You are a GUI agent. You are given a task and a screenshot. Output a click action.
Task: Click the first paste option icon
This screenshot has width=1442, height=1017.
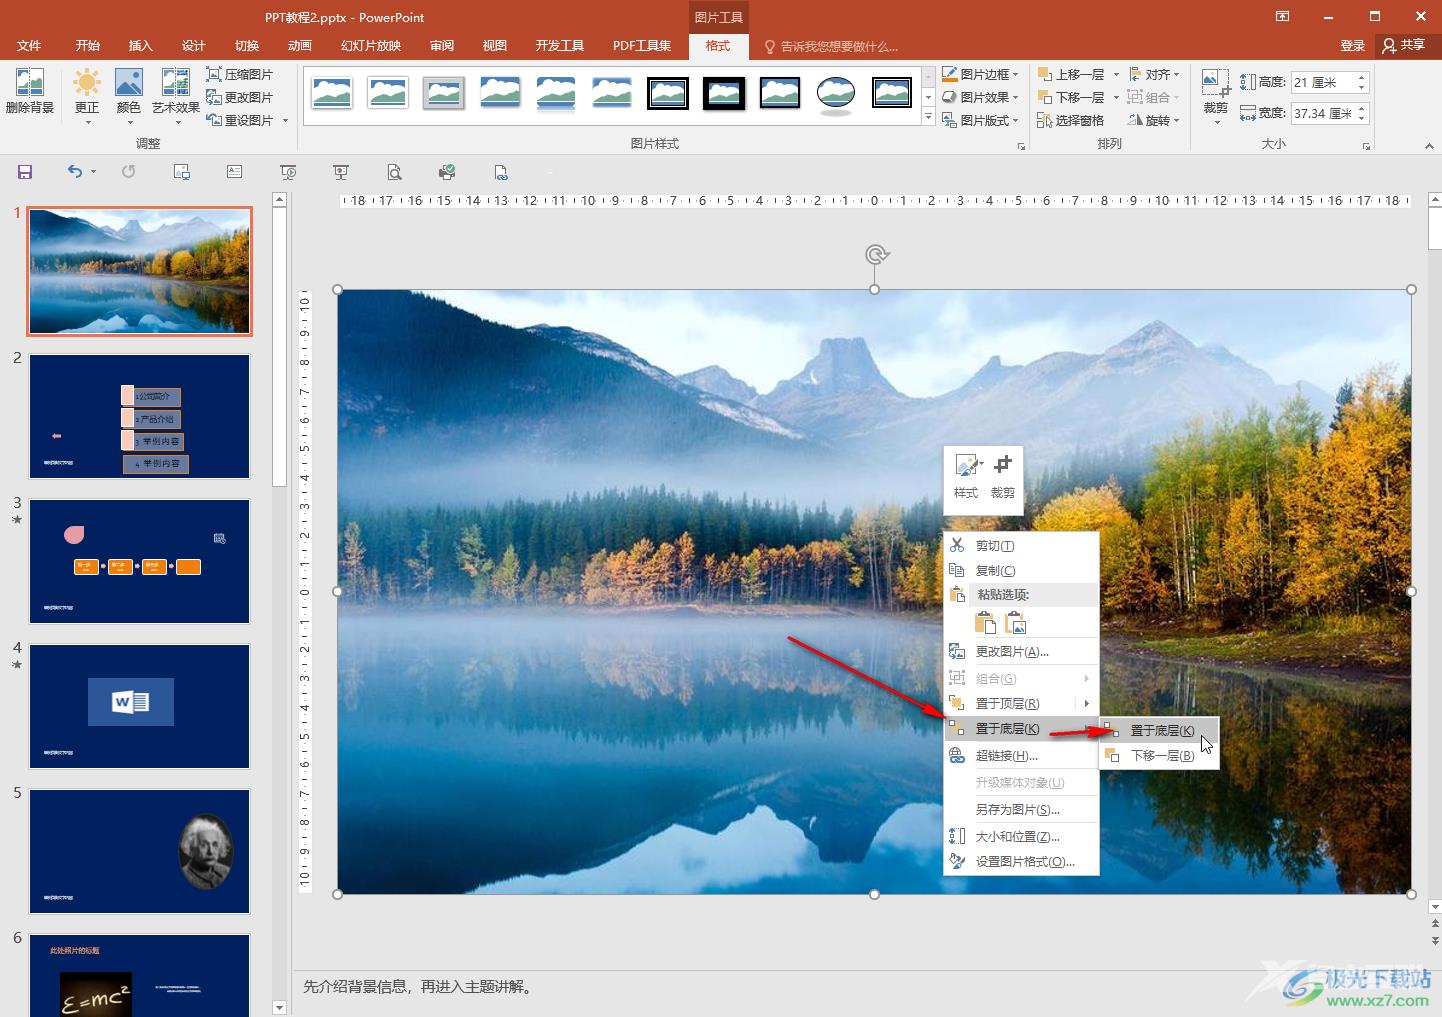click(985, 623)
